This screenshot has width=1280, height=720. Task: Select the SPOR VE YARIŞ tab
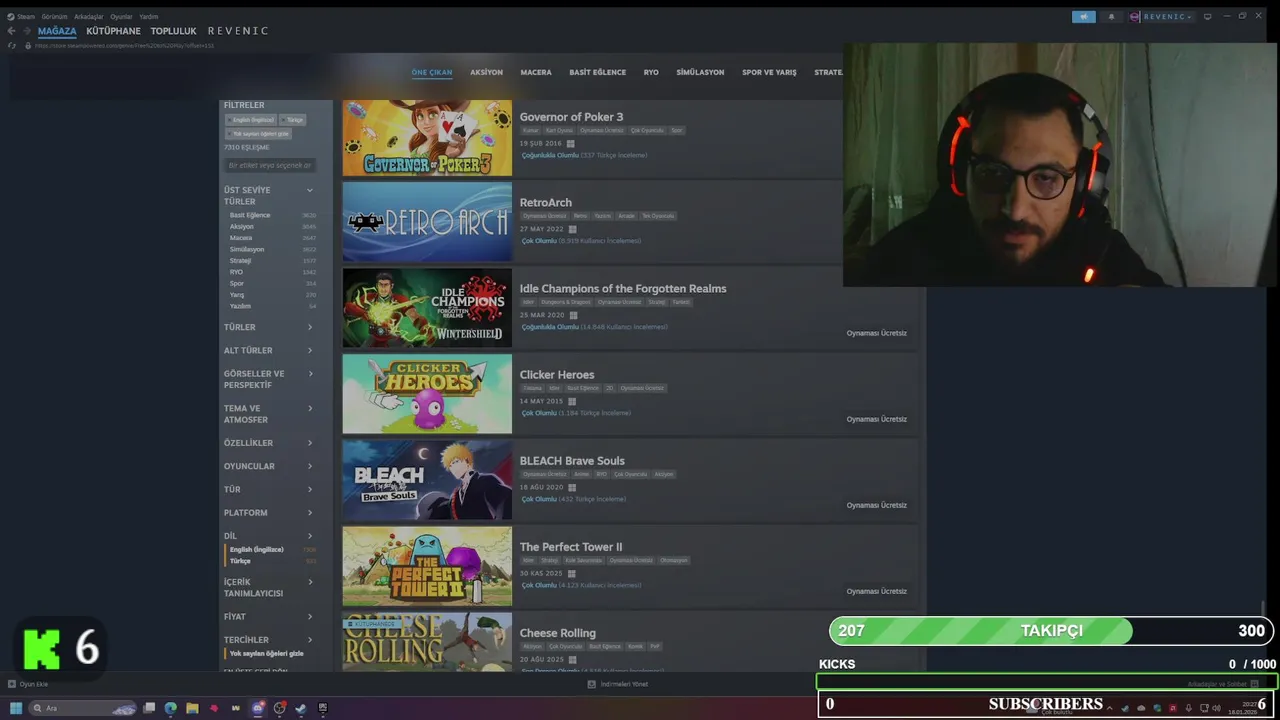coord(769,72)
